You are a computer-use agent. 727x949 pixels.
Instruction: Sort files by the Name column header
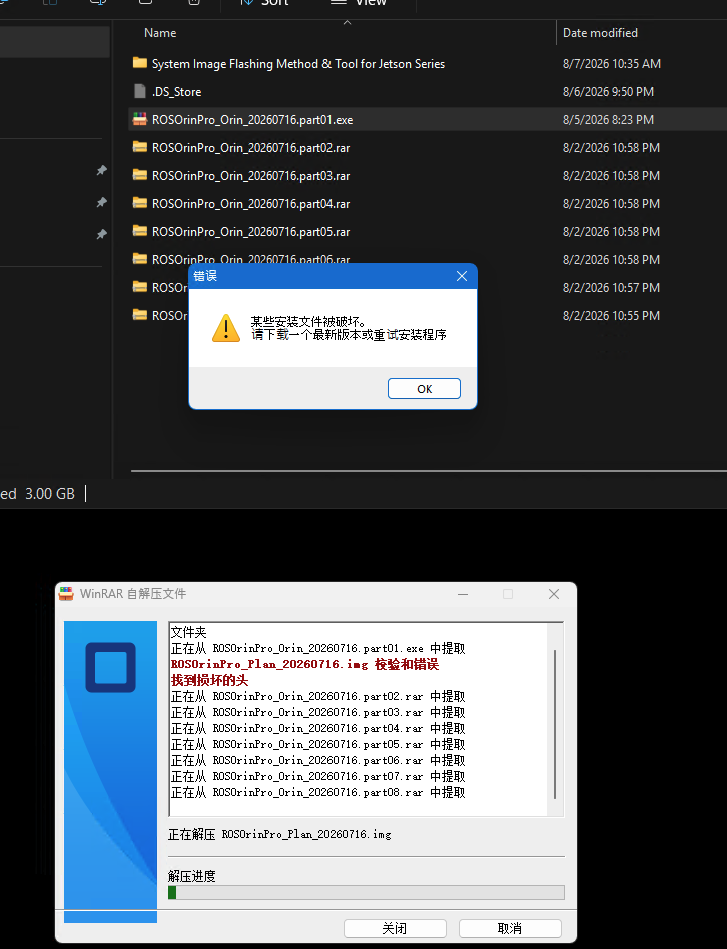coord(160,33)
